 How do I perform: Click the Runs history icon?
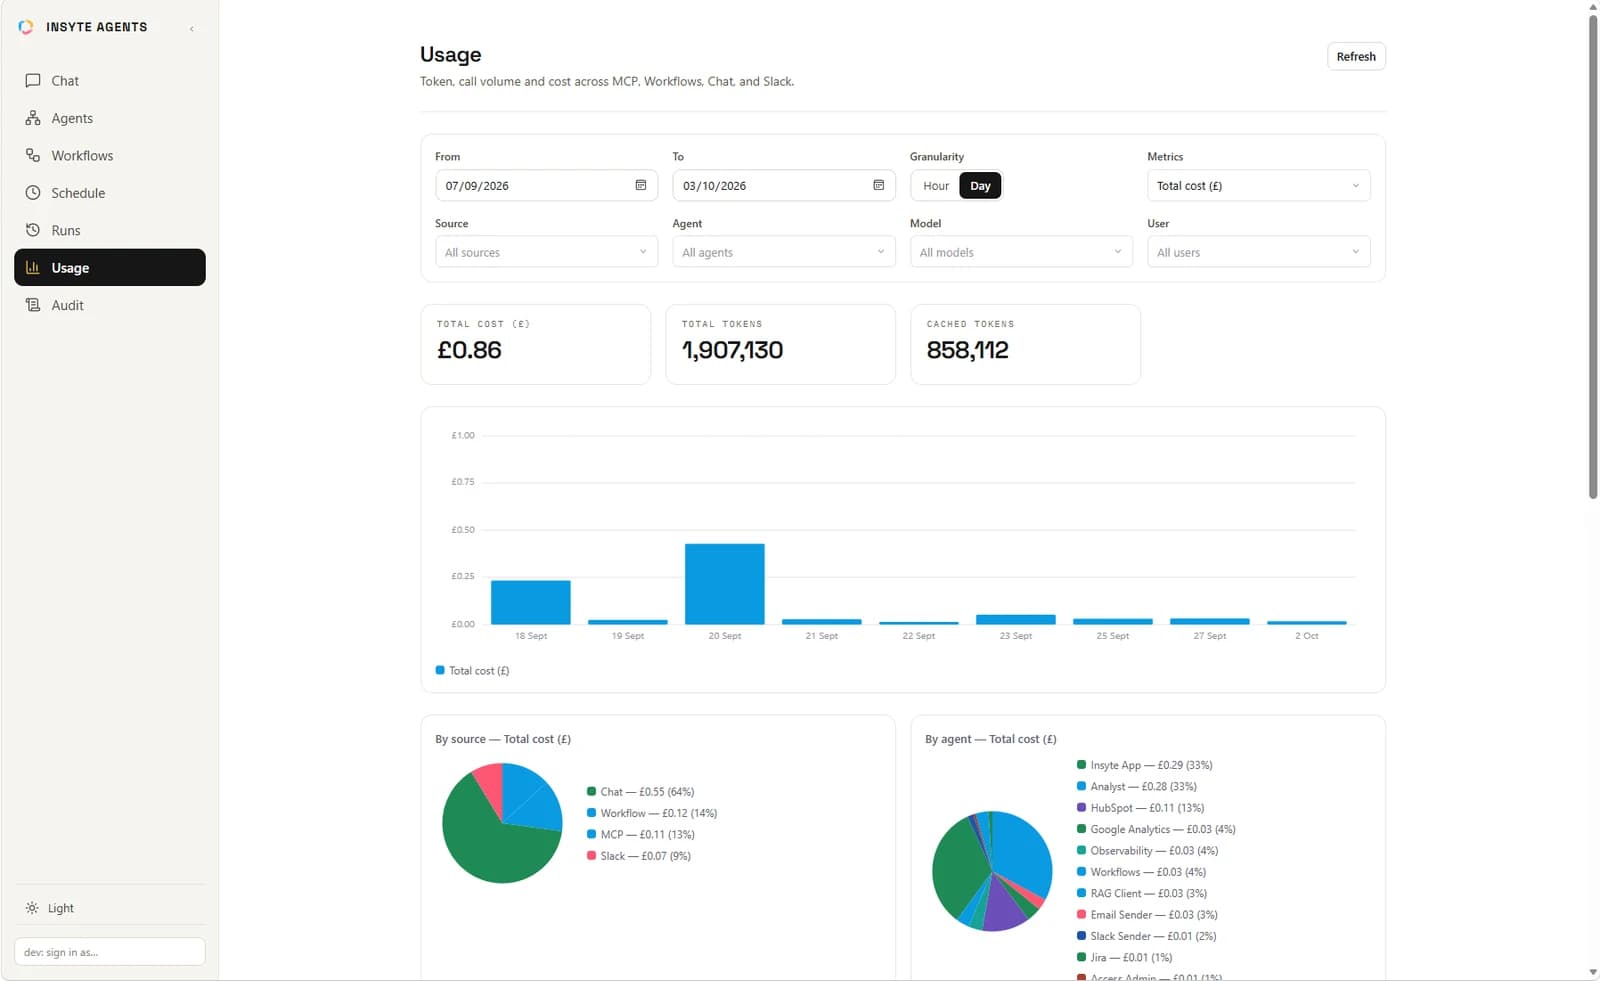click(33, 230)
